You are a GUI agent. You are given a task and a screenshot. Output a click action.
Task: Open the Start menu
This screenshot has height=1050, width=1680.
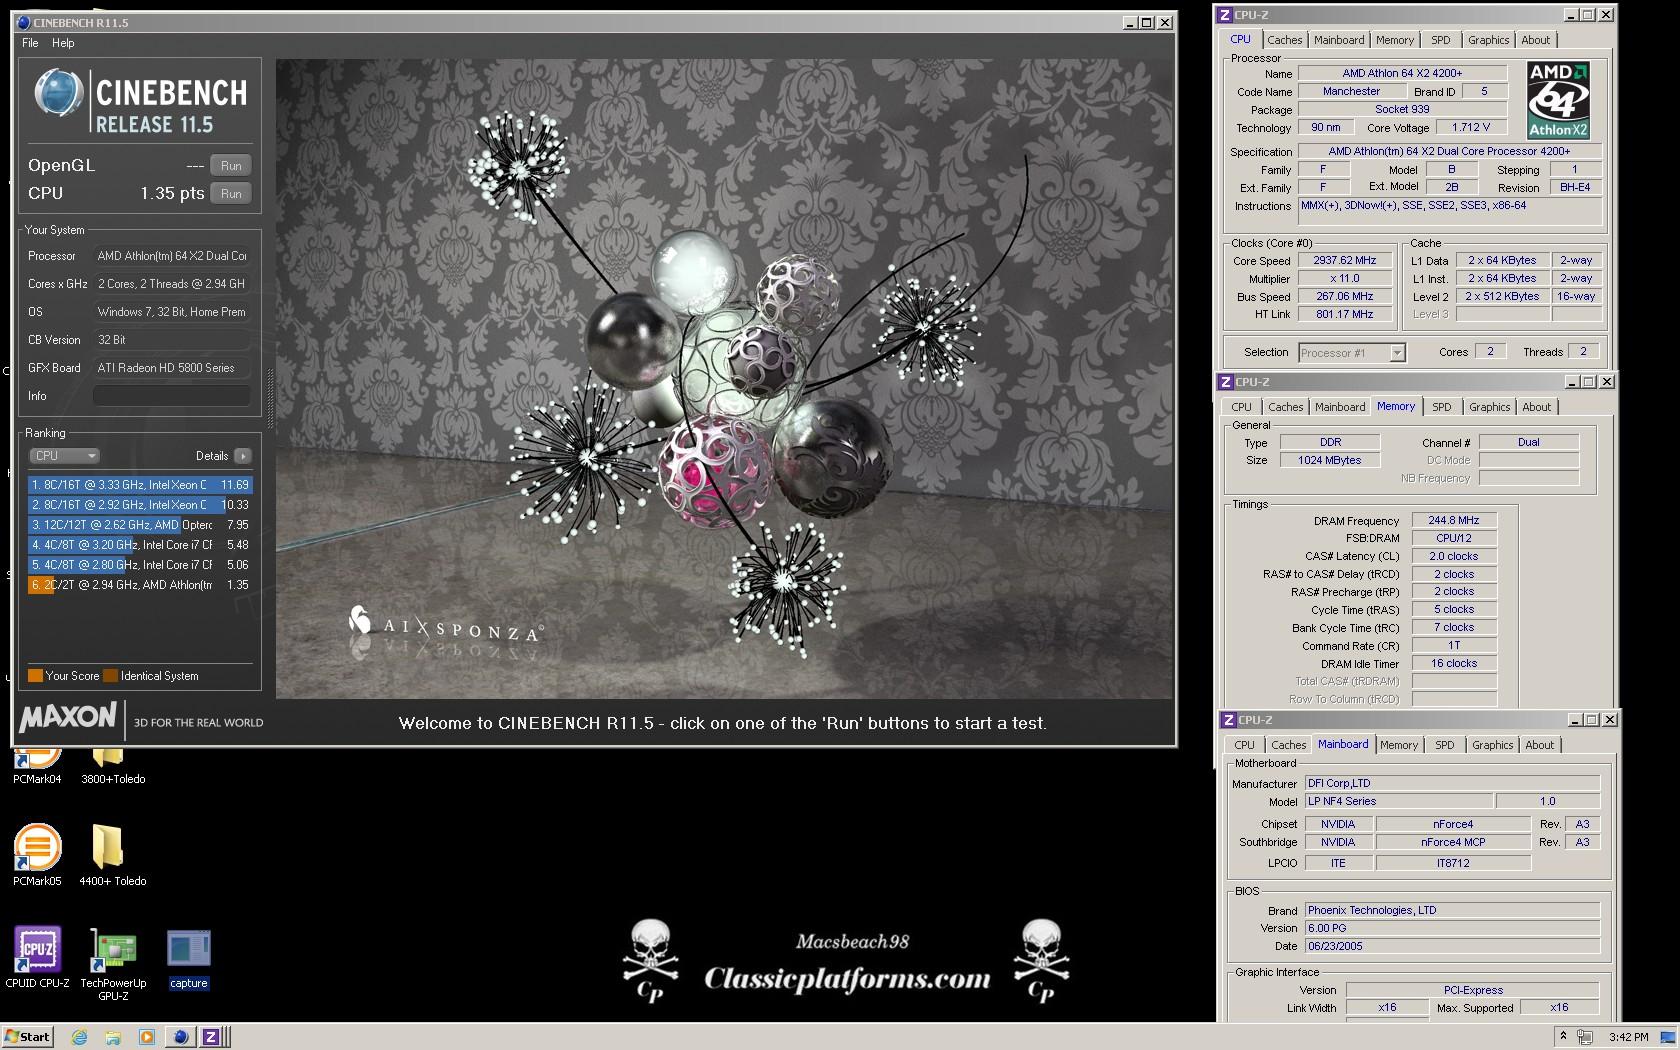pos(27,1037)
